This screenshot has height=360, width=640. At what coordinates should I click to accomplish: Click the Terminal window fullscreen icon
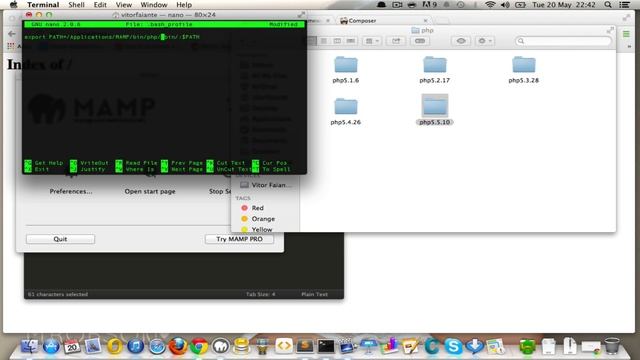tap(301, 15)
